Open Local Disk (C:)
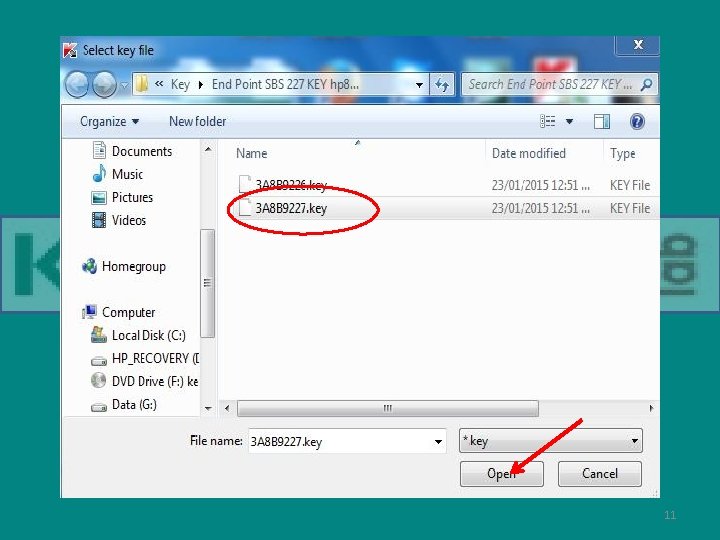Viewport: 720px width, 540px height. [148, 335]
